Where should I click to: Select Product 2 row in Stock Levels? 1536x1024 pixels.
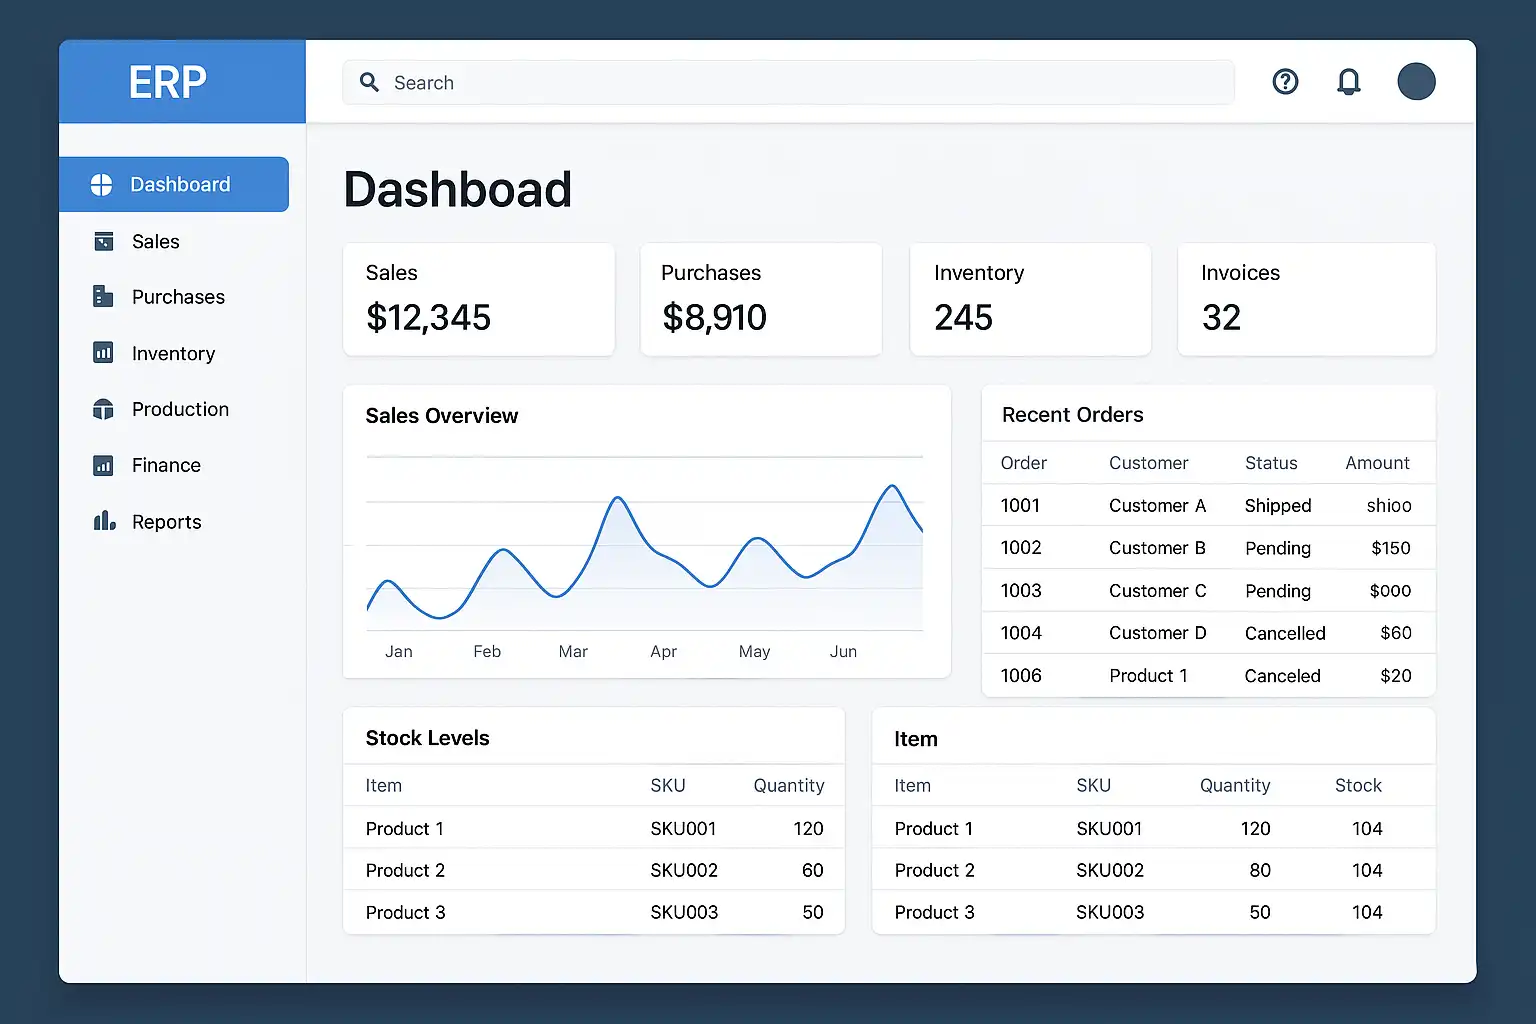point(593,870)
